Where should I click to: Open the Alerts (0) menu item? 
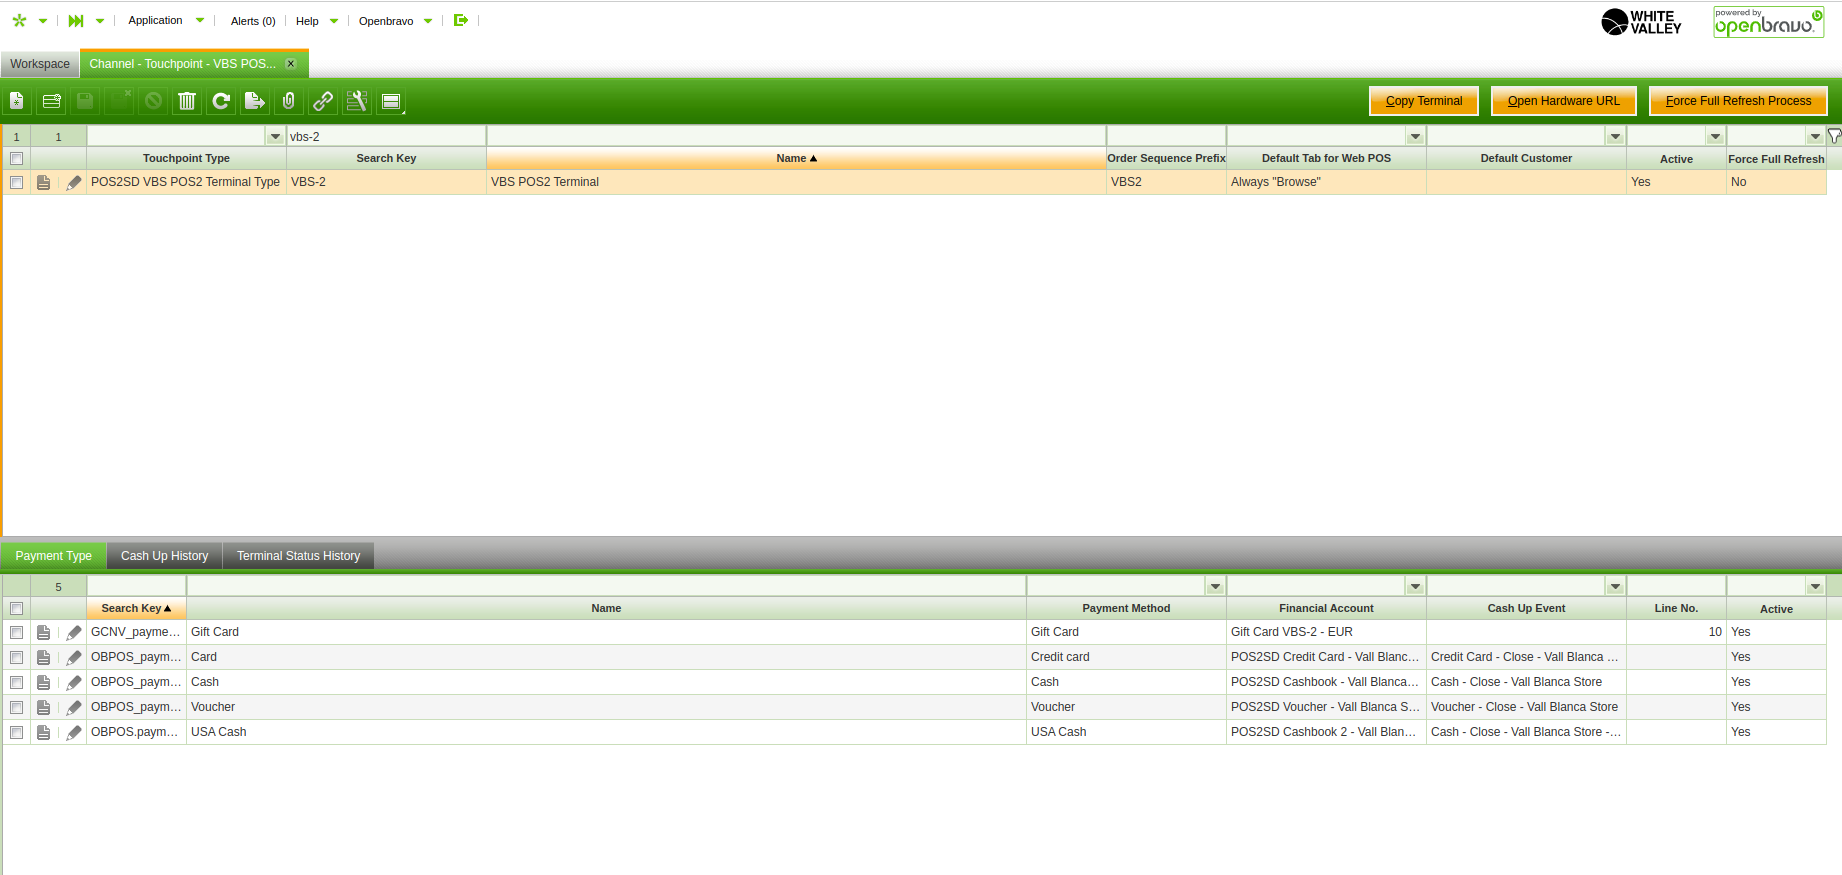click(253, 21)
